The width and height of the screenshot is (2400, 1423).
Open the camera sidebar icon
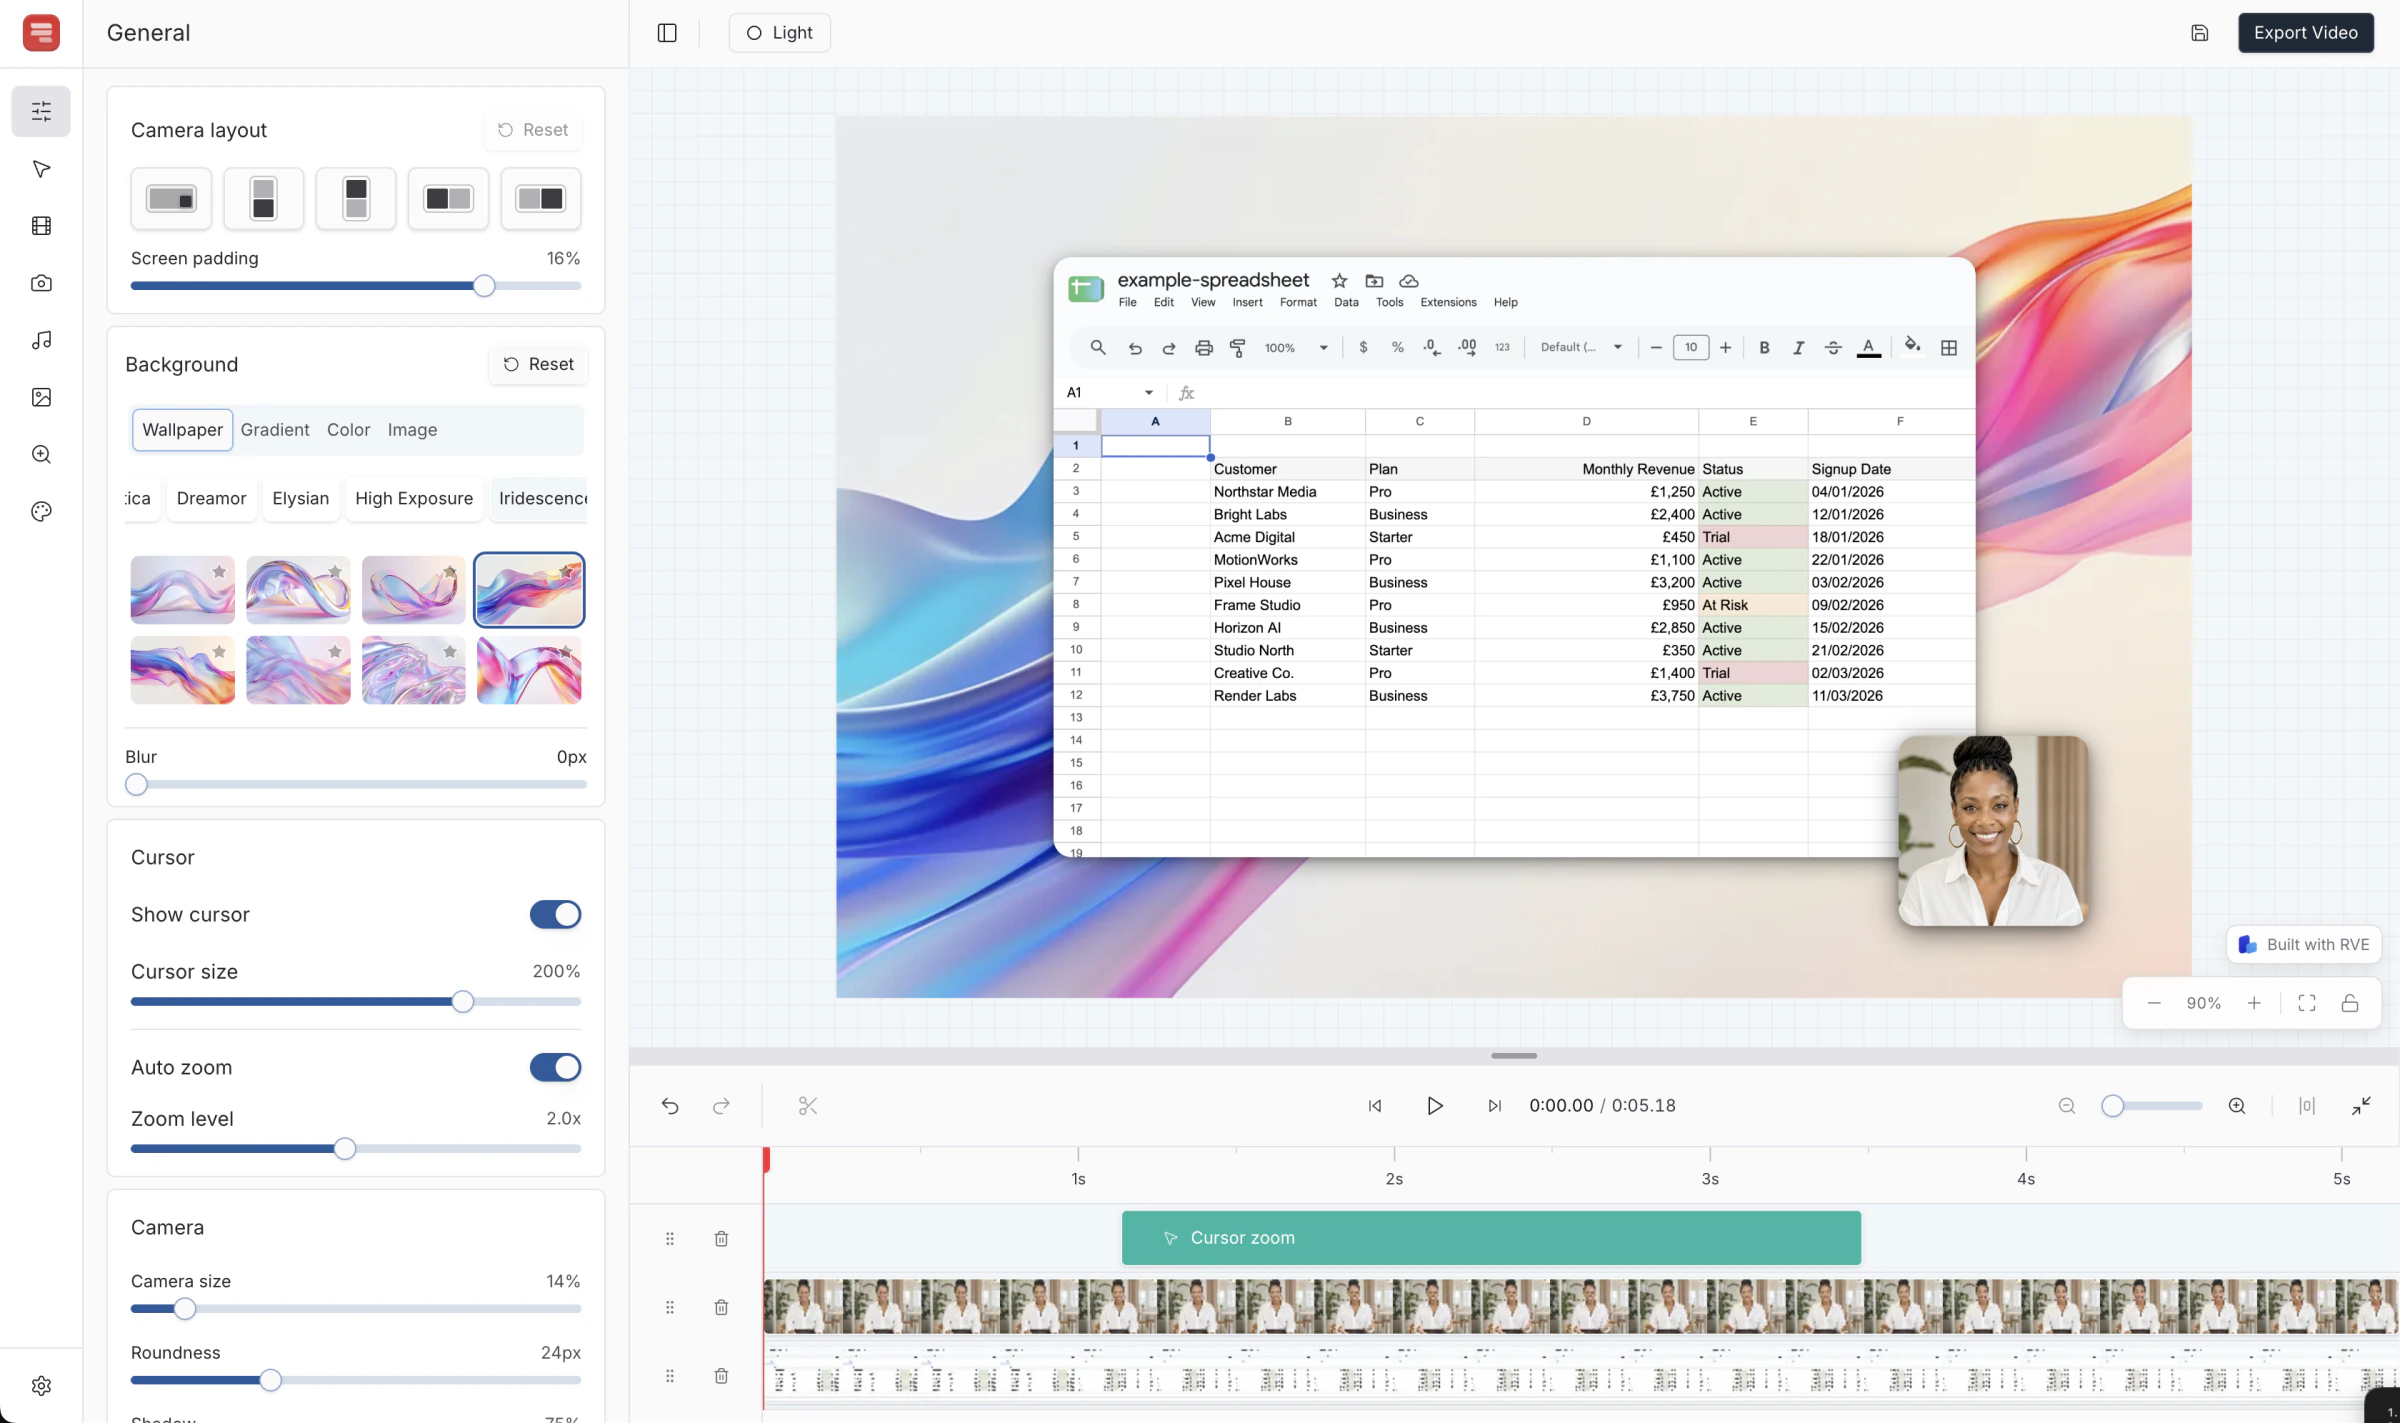tap(41, 283)
